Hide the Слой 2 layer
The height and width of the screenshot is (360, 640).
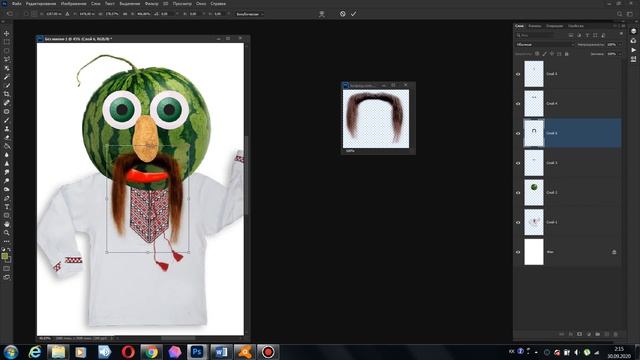coord(518,193)
